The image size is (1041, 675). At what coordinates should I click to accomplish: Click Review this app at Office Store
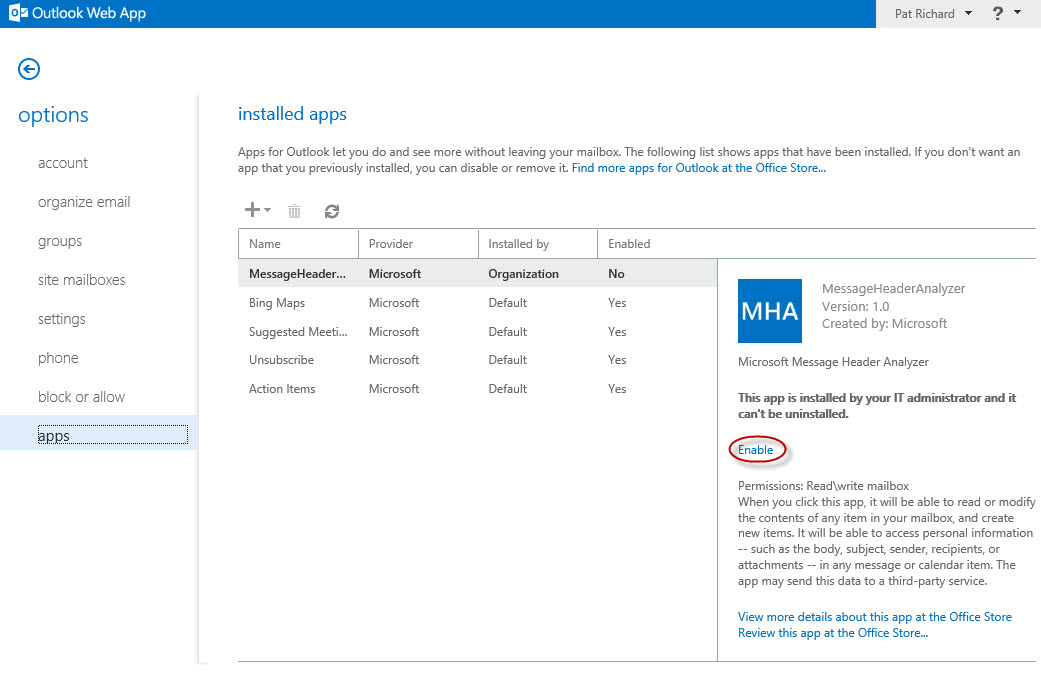pos(833,633)
